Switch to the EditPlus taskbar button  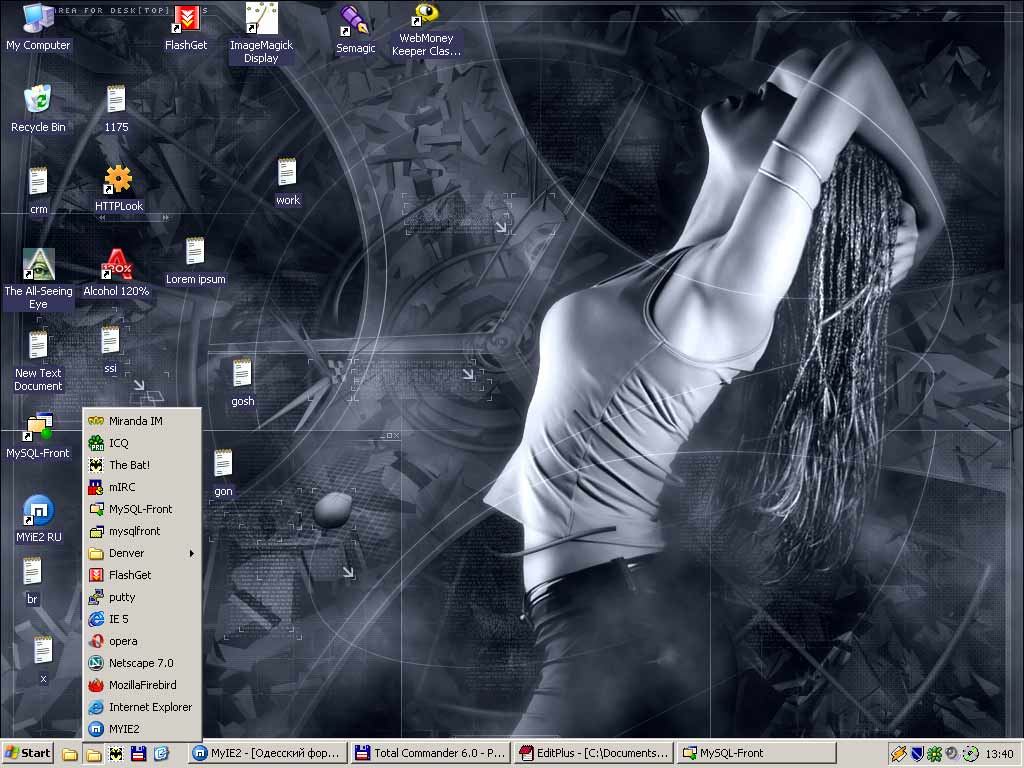(592, 754)
